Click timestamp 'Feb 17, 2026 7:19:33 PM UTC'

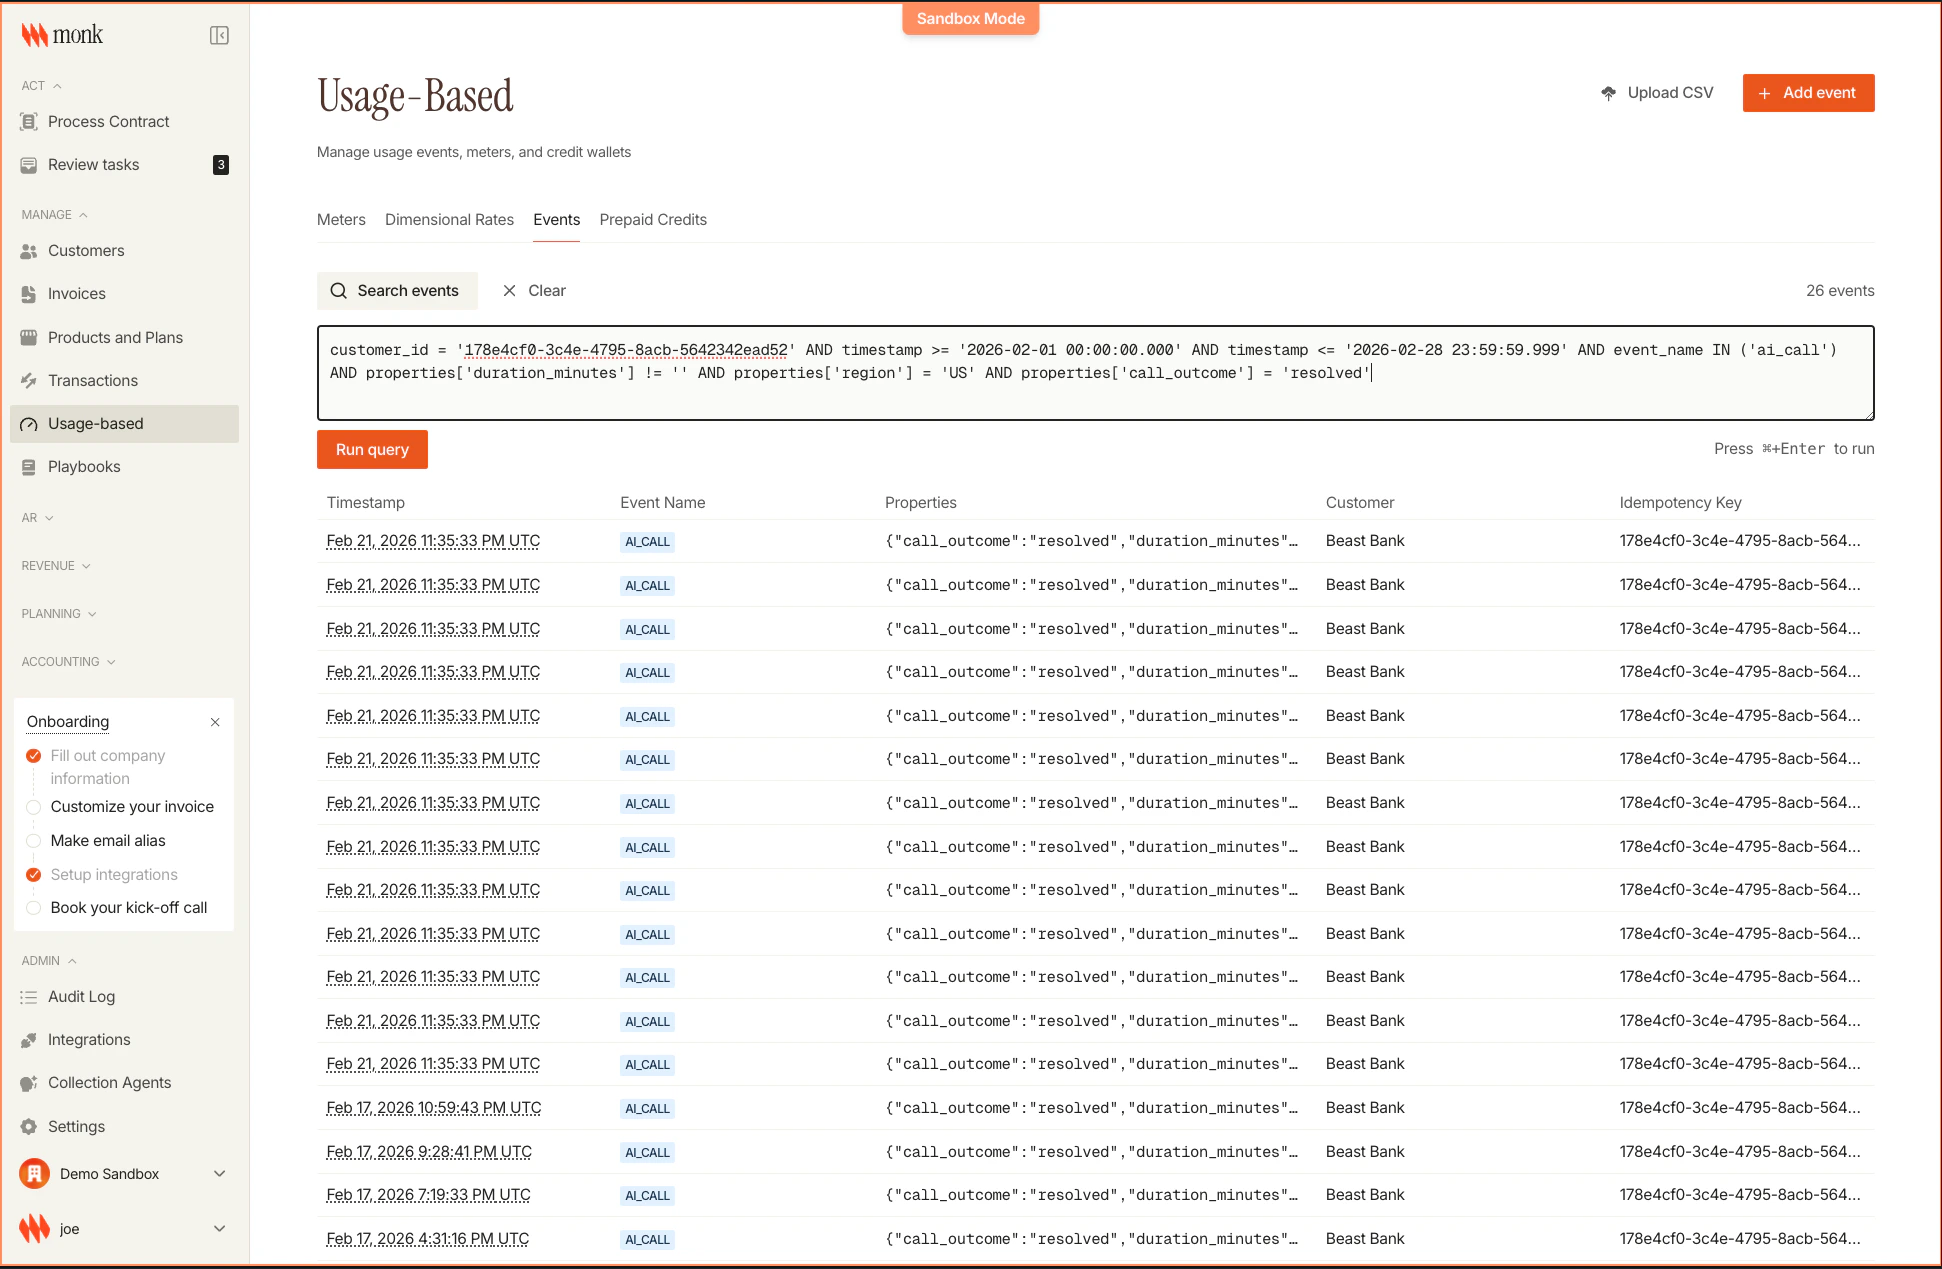point(429,1195)
